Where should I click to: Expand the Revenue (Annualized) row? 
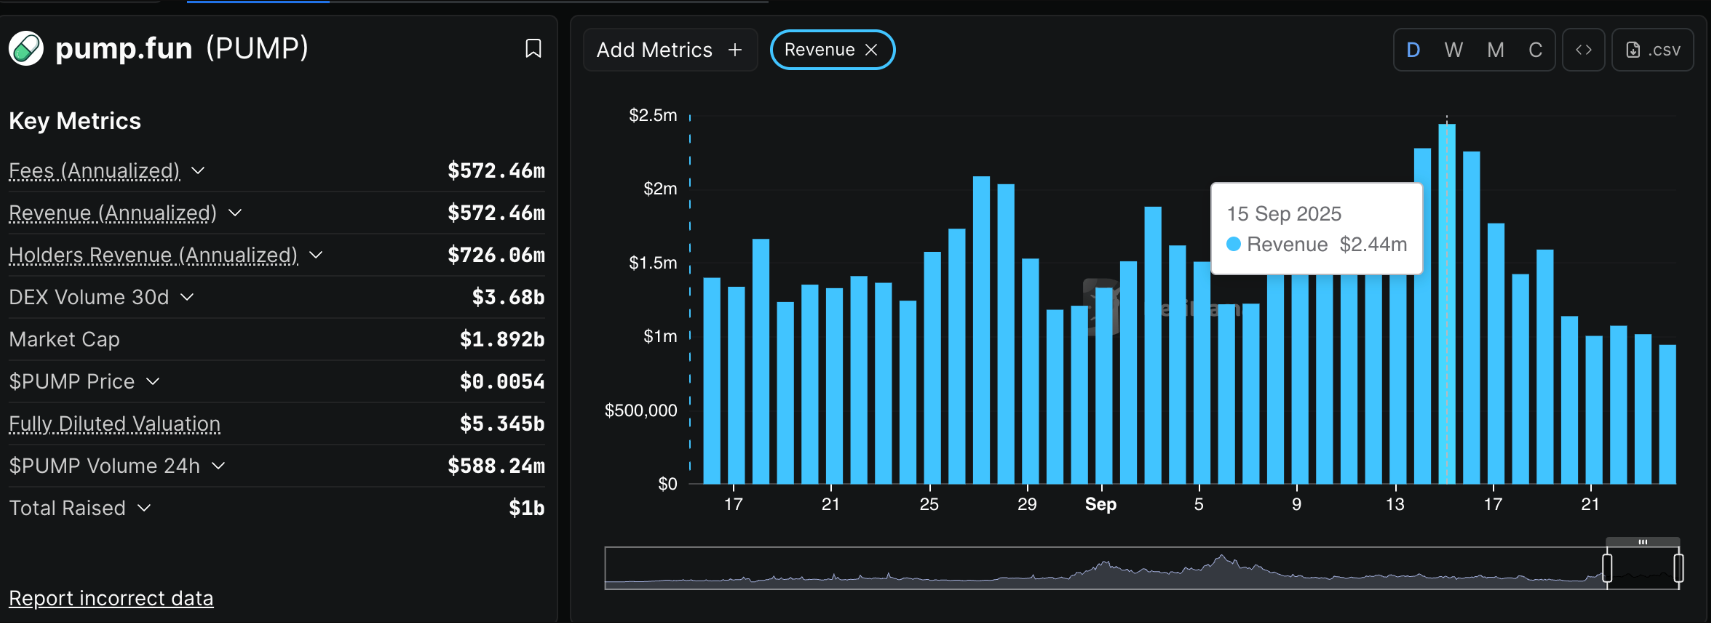[235, 213]
